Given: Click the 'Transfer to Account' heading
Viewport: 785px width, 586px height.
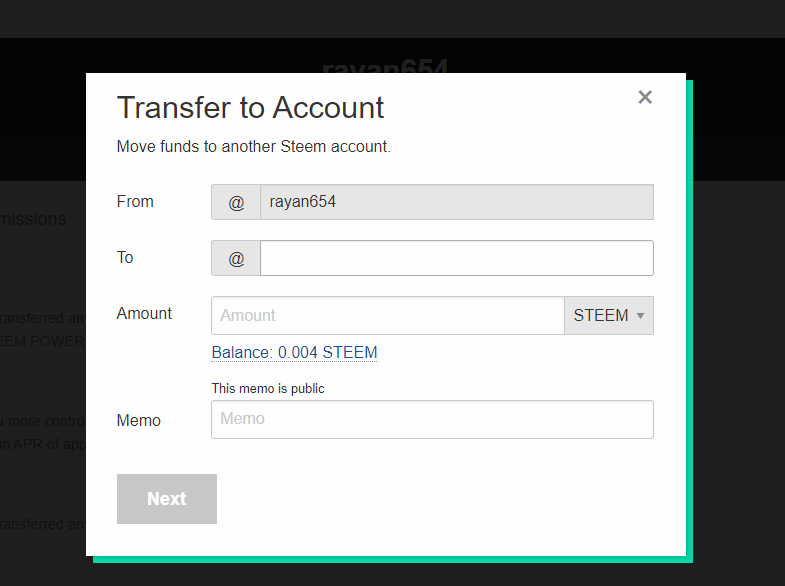Looking at the screenshot, I should [250, 108].
